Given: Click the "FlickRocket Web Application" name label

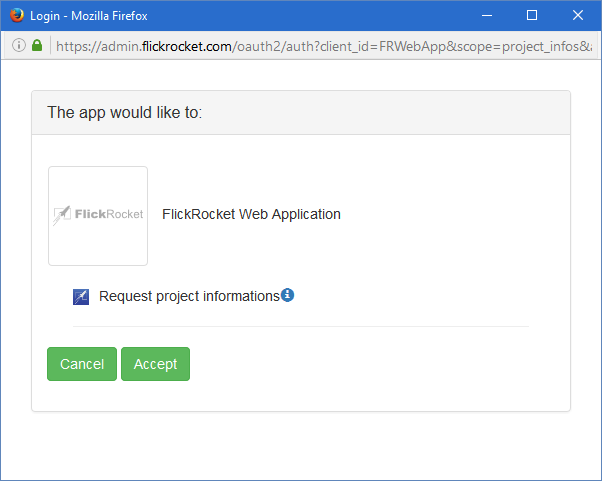Looking at the screenshot, I should 251,214.
